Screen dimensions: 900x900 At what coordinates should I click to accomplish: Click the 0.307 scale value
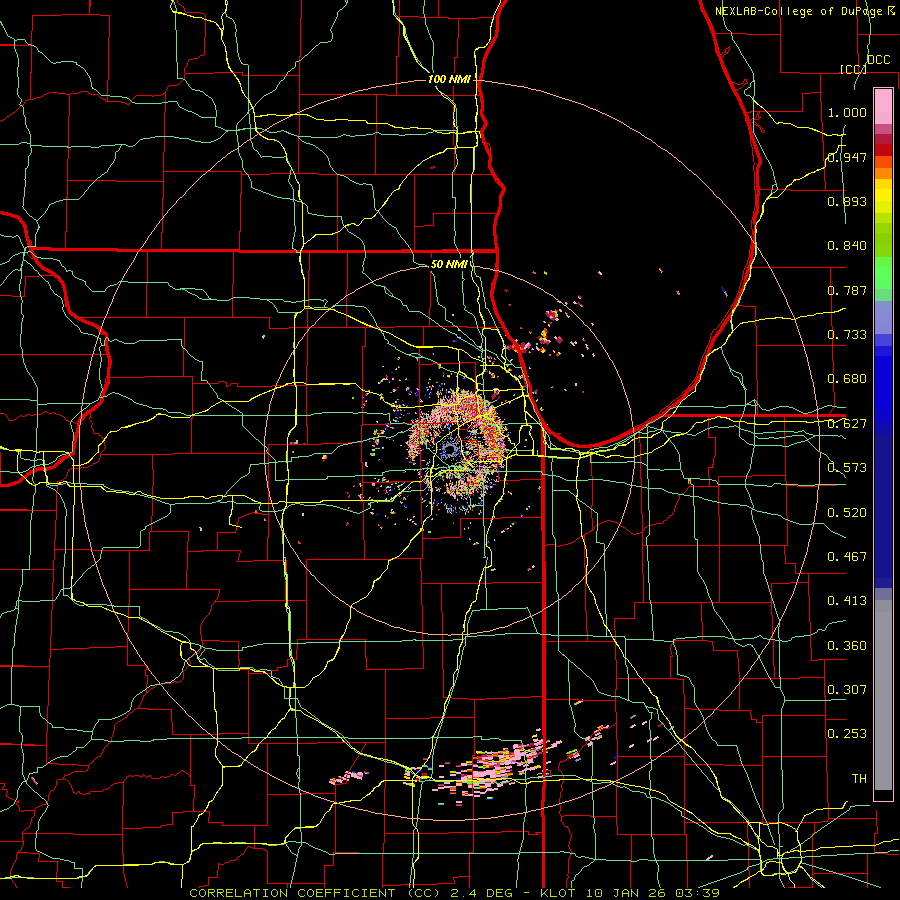point(847,690)
